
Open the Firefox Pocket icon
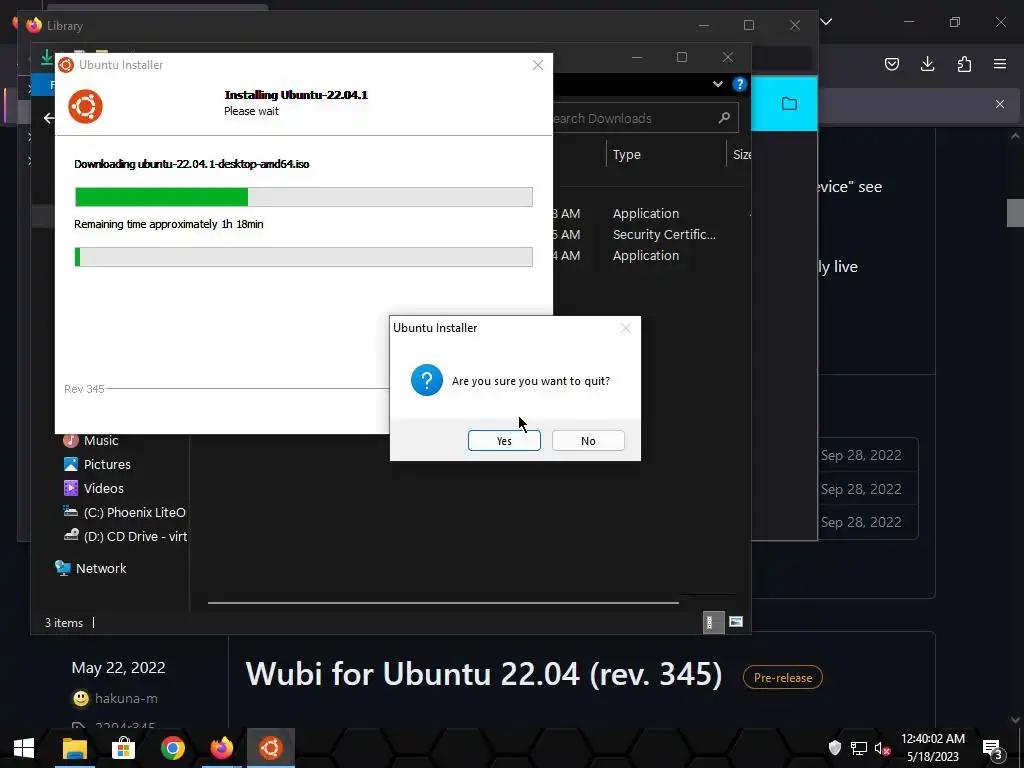(891, 64)
